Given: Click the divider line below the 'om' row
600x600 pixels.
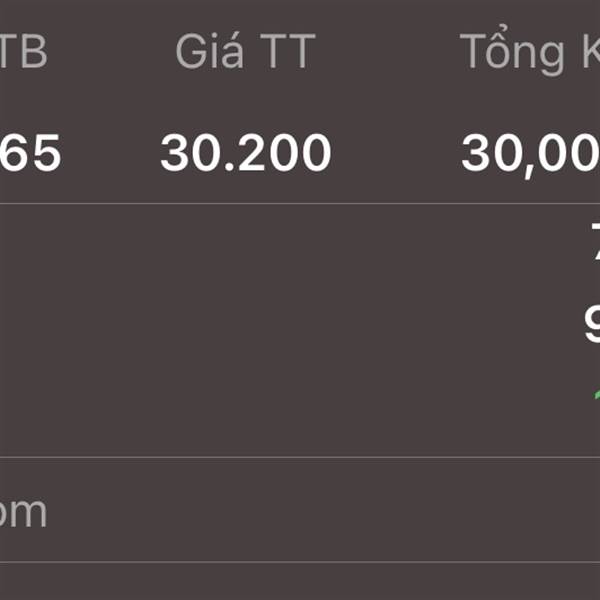Looking at the screenshot, I should click(x=300, y=562).
